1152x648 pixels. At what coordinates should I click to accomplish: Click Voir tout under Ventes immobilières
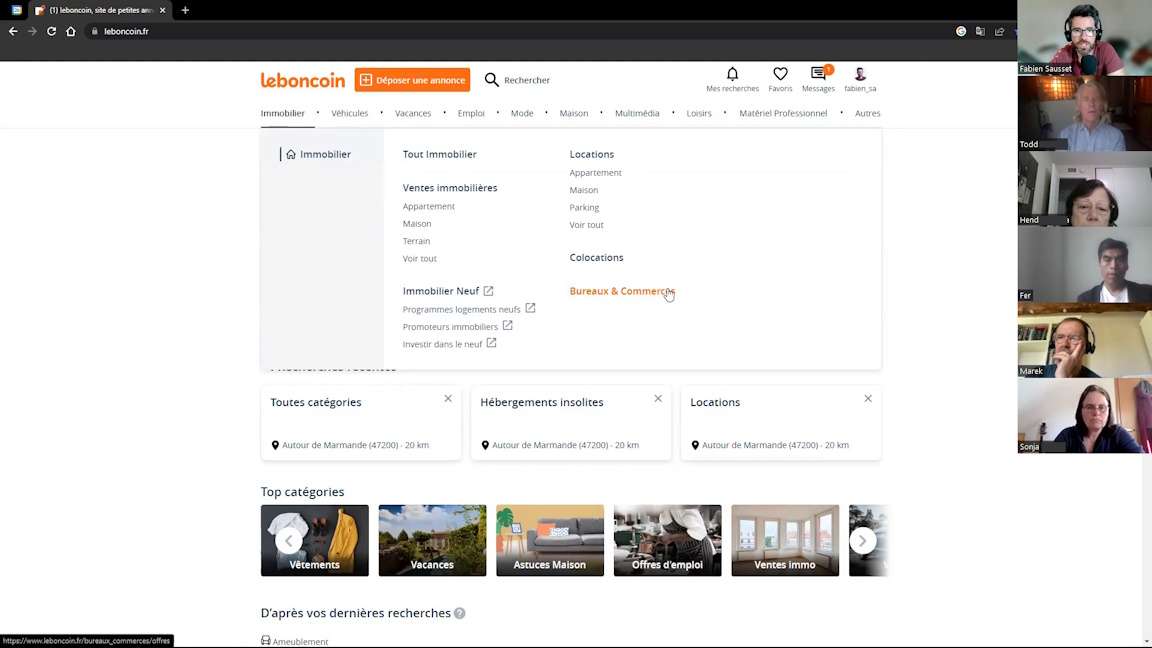click(420, 259)
